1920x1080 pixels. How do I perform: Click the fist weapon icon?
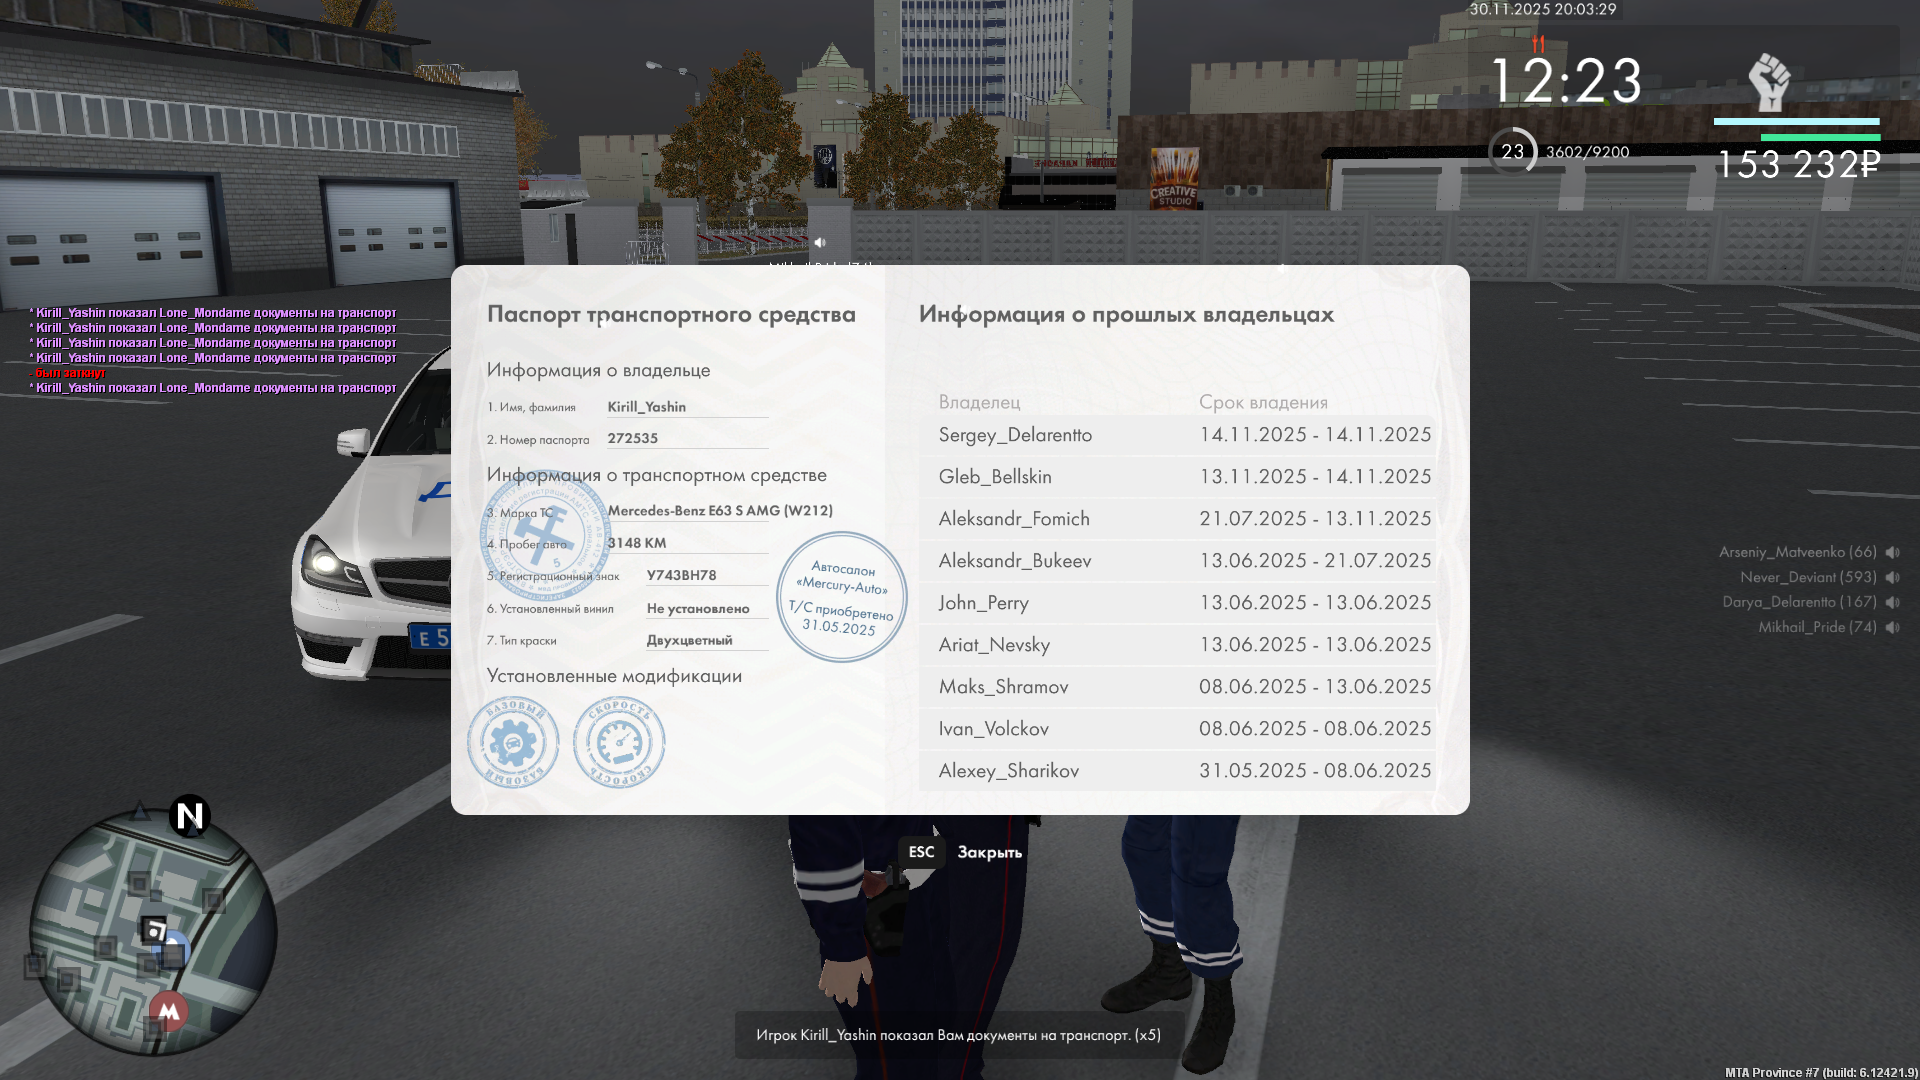pos(1768,82)
